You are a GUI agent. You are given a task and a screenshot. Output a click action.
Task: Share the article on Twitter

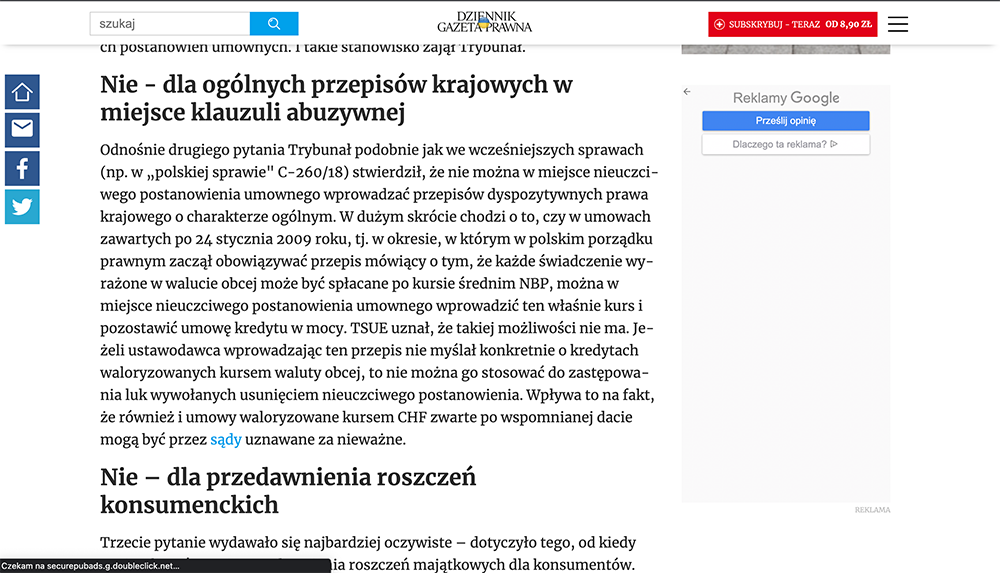click(x=22, y=206)
